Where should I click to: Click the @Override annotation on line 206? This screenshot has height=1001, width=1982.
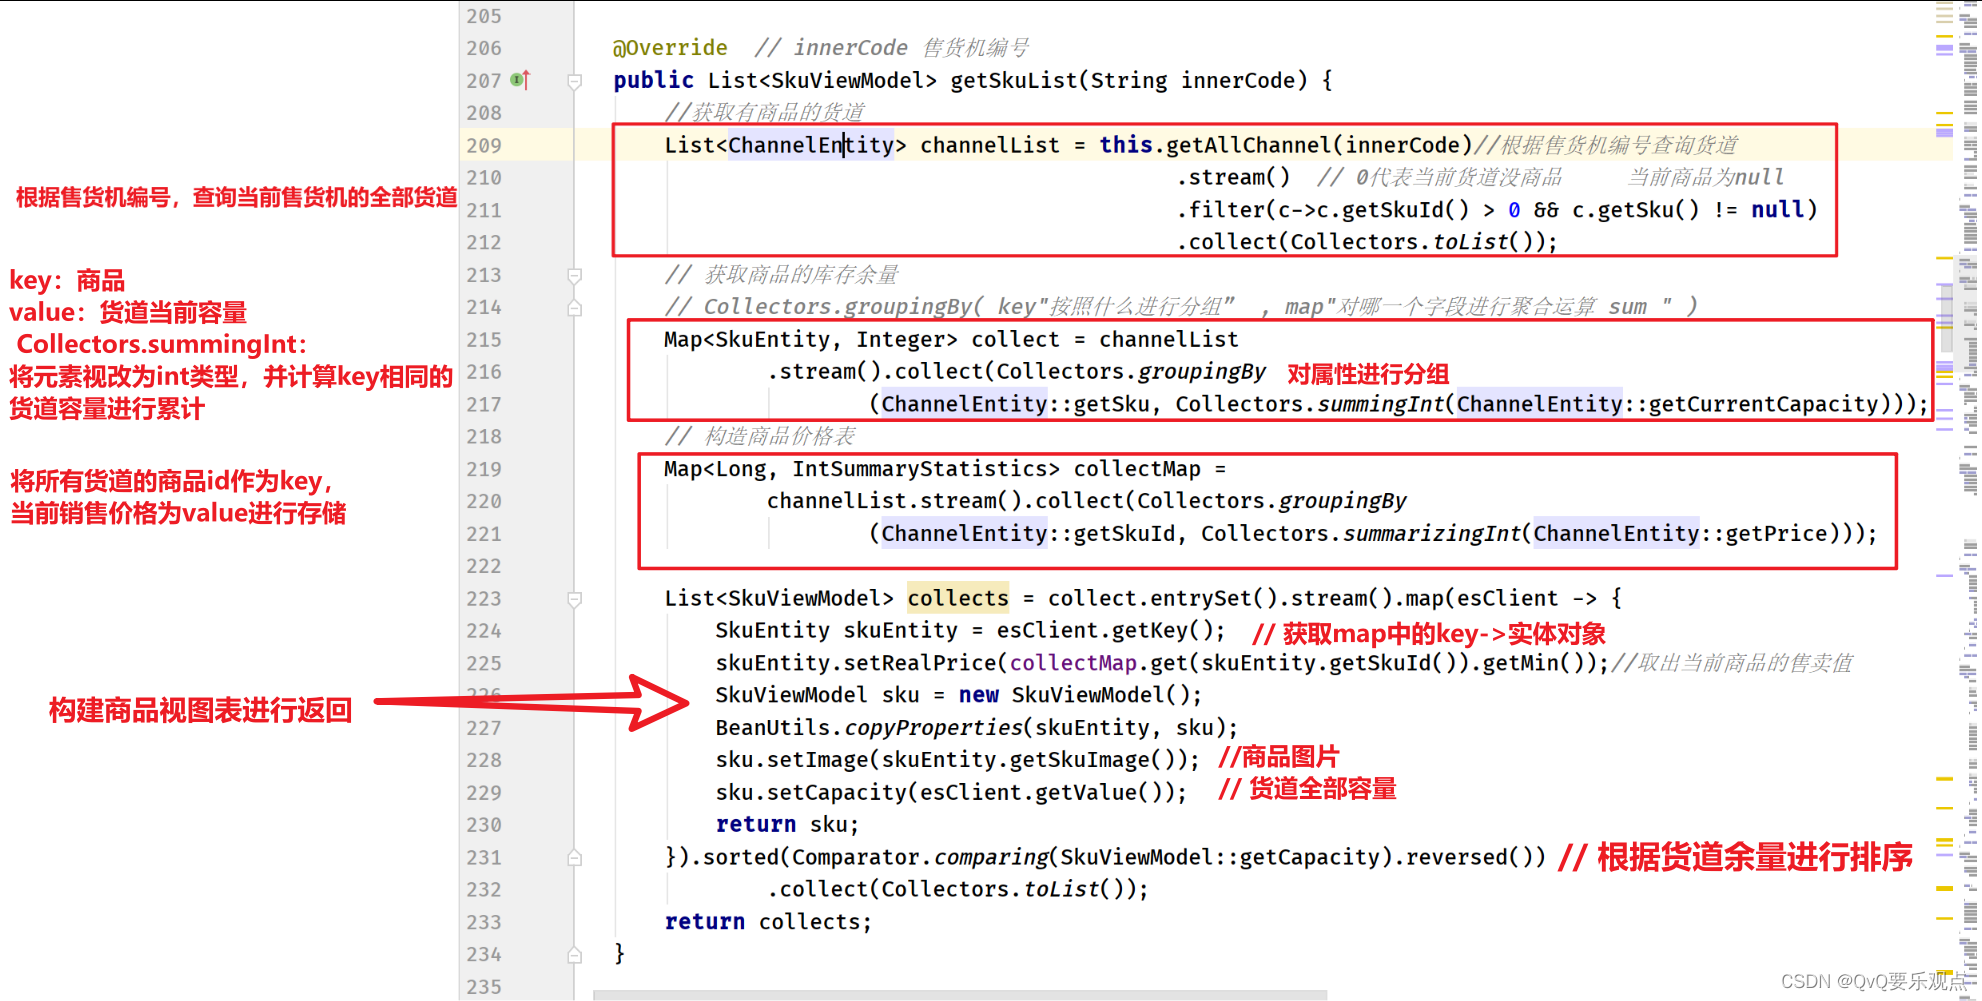(x=670, y=48)
